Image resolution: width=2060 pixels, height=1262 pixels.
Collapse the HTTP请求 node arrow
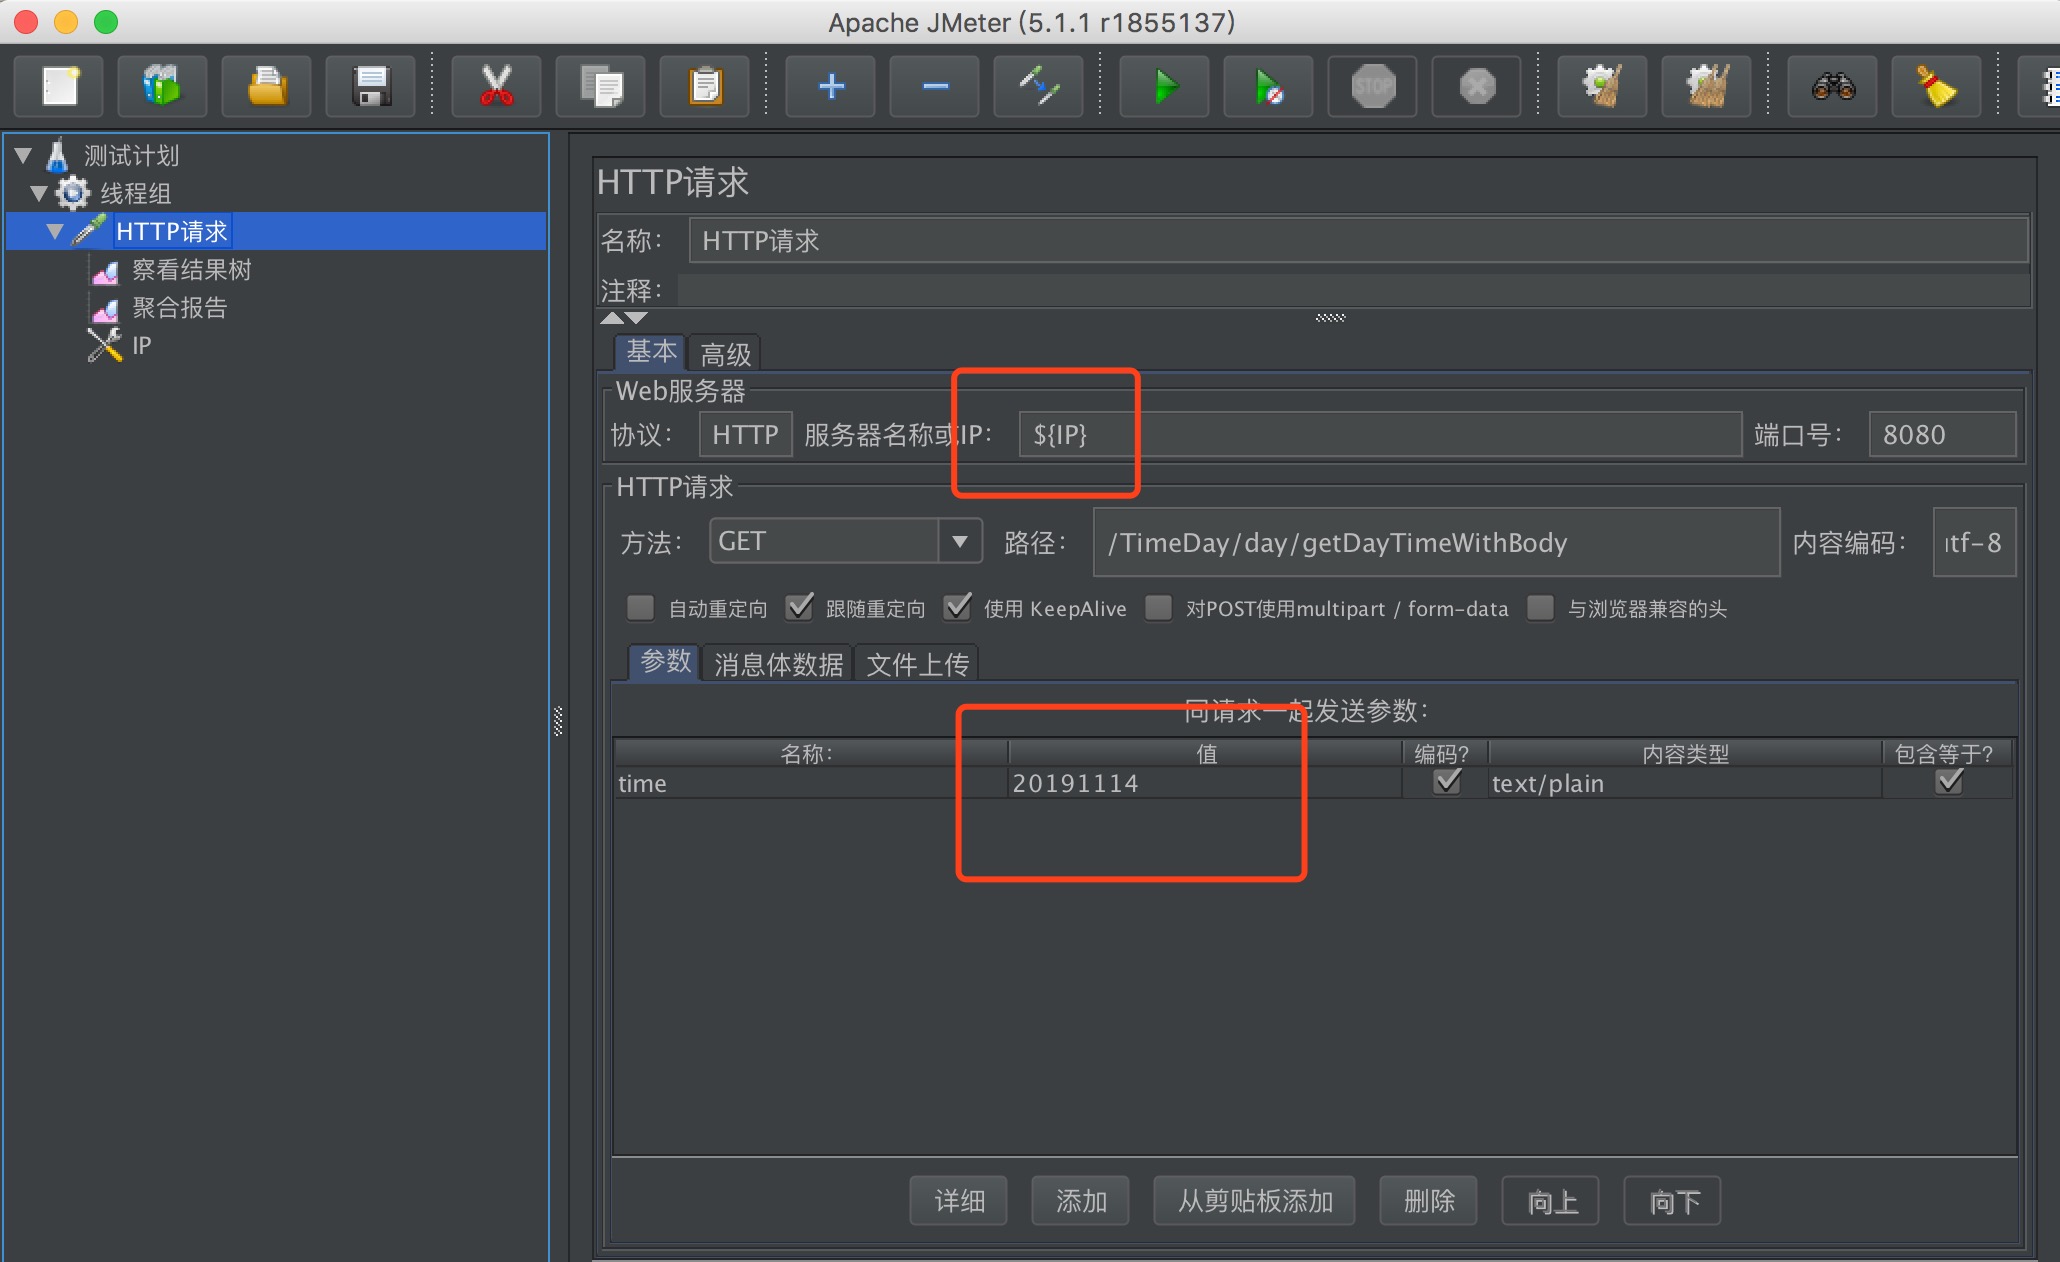point(55,232)
